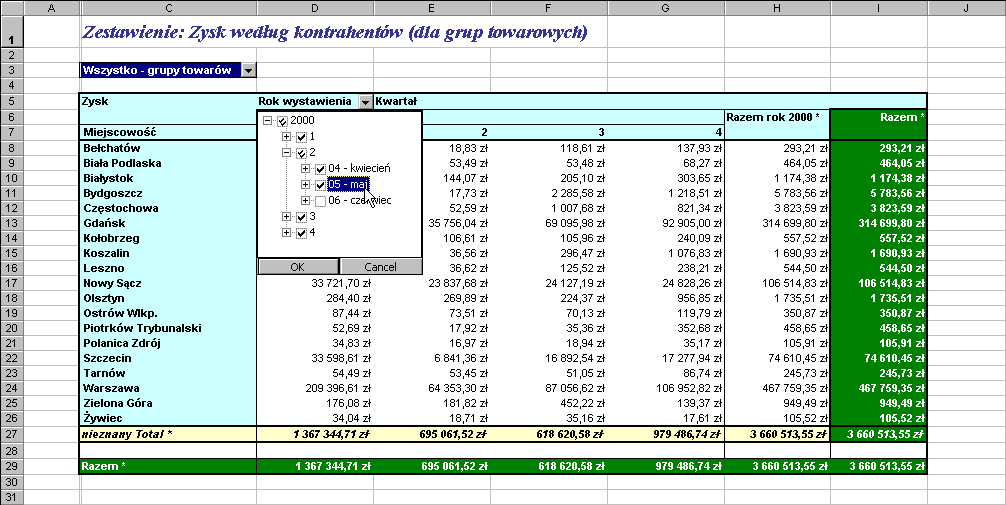Confirm the filter with OK
Image resolution: width=1006 pixels, height=505 pixels.
click(x=297, y=267)
